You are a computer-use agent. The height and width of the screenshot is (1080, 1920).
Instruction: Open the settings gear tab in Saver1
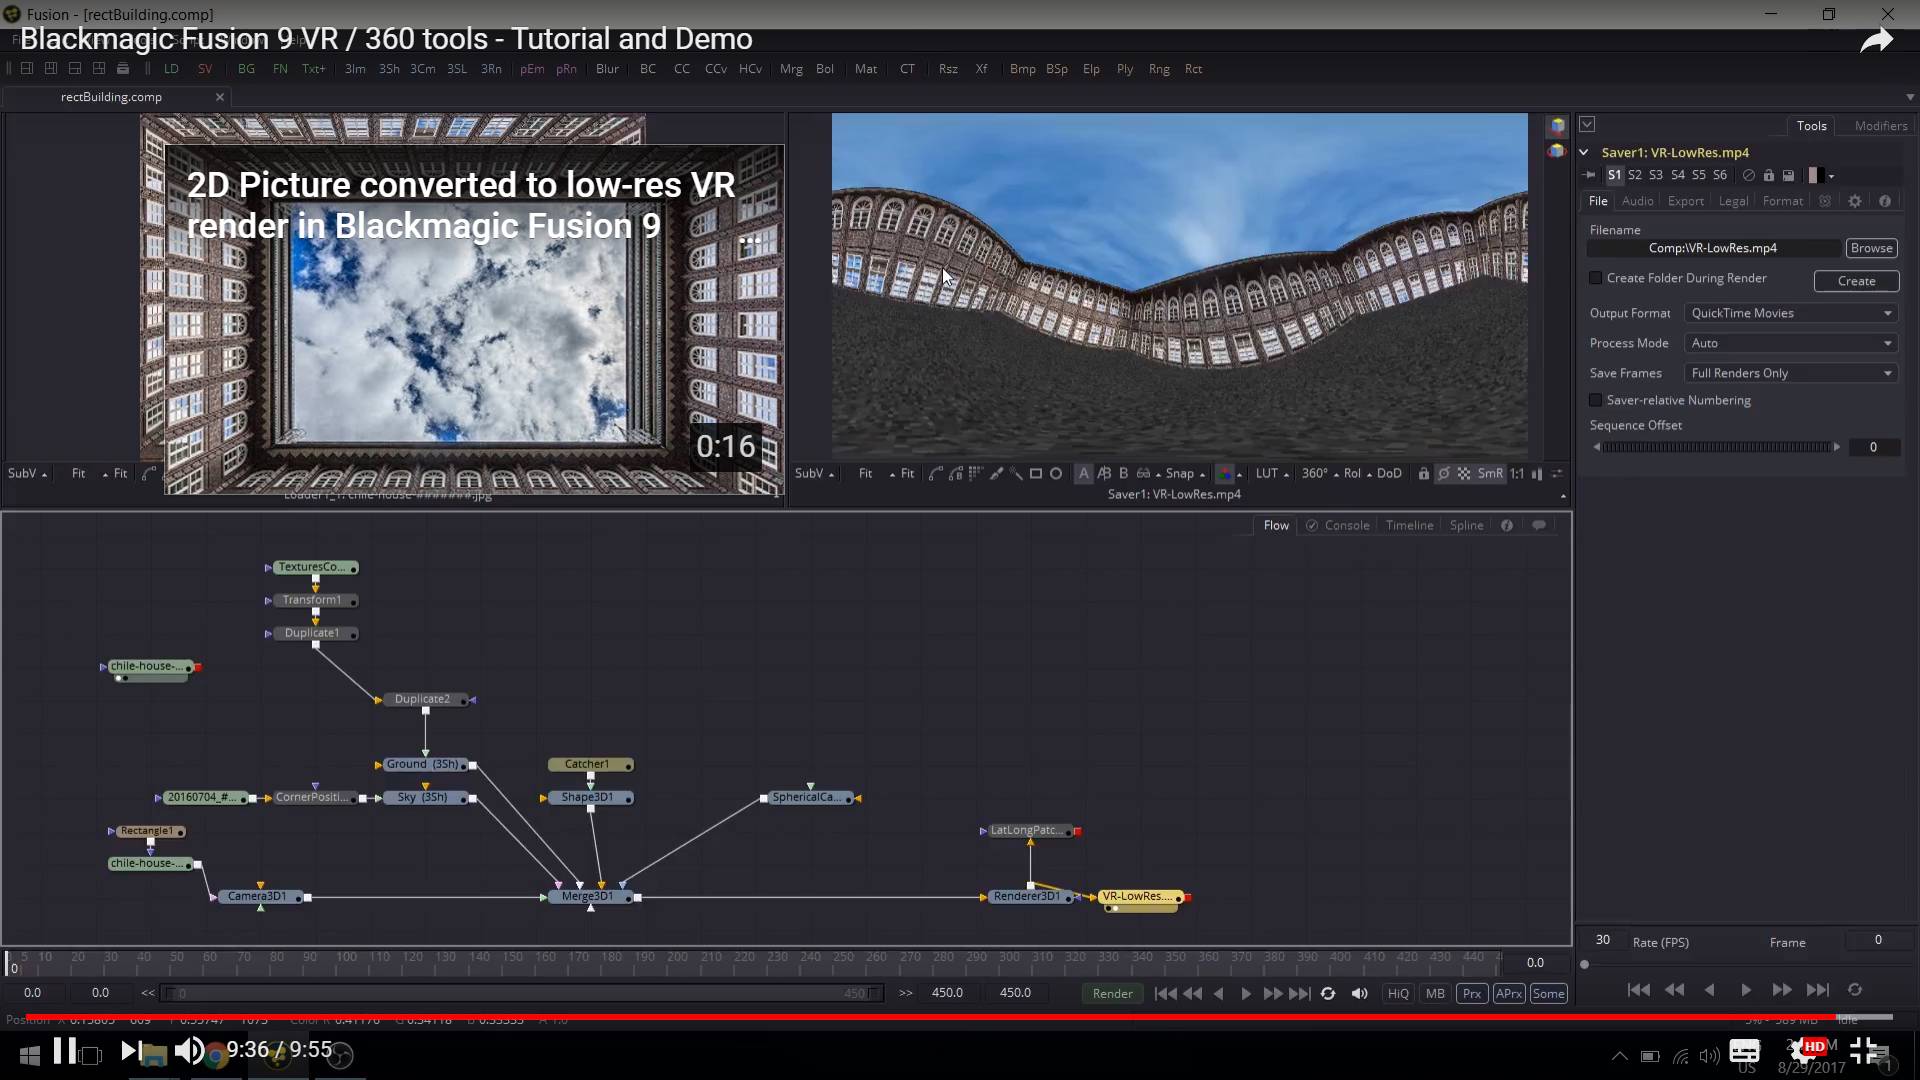1855,201
